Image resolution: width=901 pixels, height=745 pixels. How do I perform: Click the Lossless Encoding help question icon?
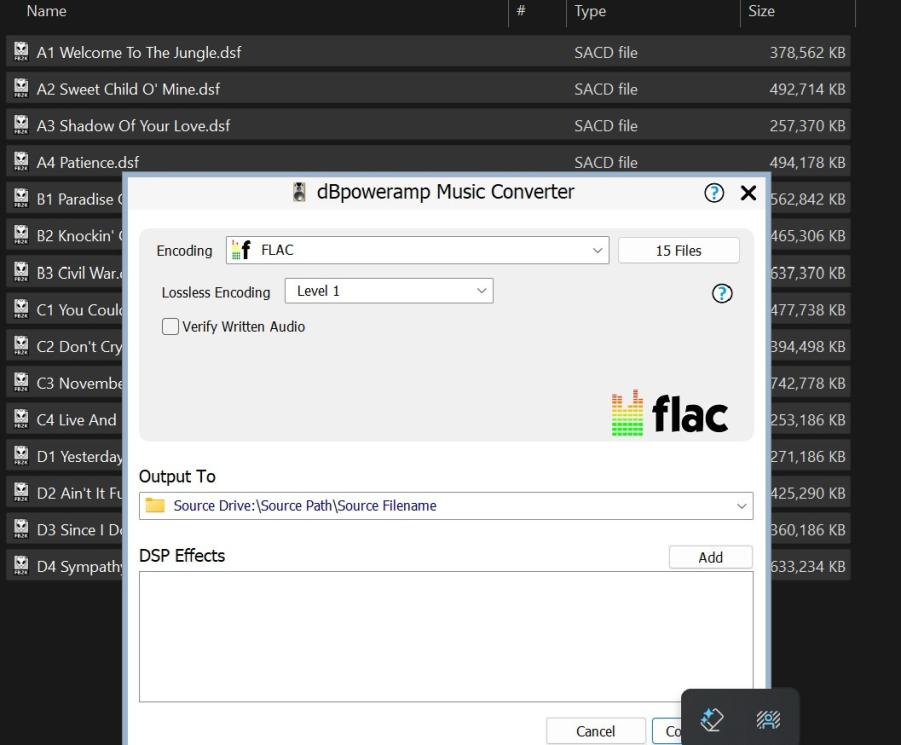tap(721, 293)
